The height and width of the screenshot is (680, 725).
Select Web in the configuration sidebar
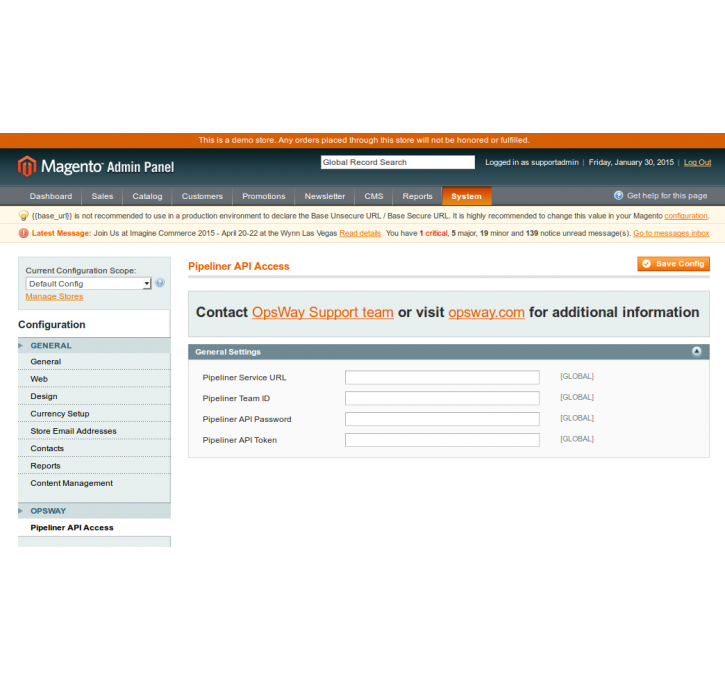pos(94,379)
